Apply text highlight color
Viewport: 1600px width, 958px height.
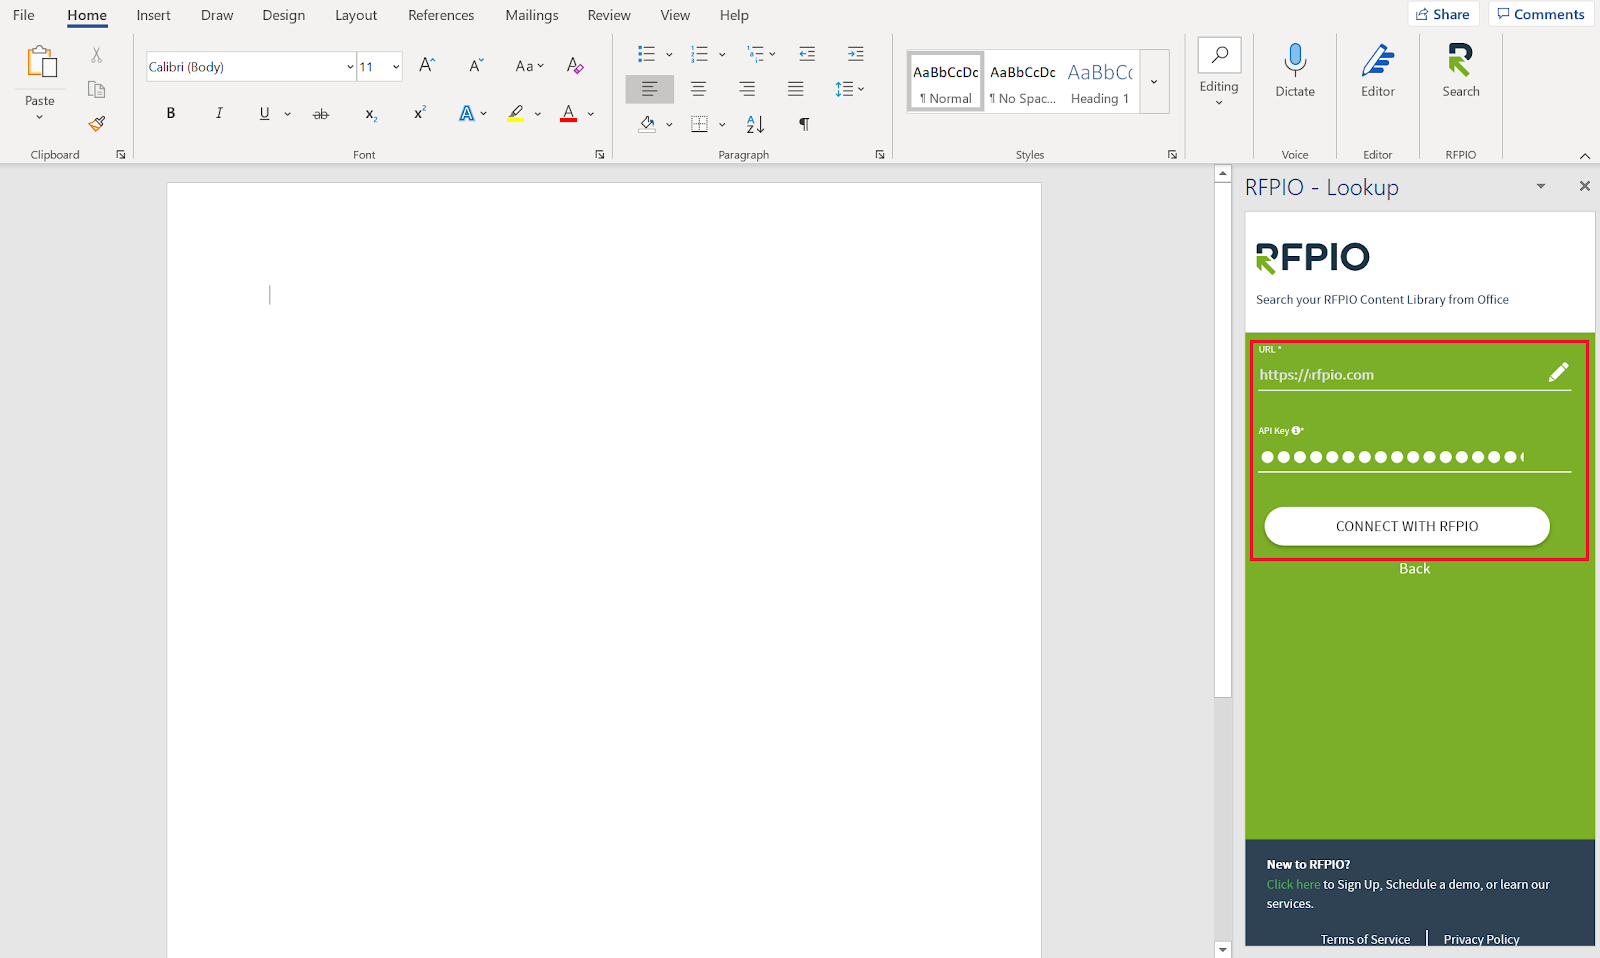point(515,114)
